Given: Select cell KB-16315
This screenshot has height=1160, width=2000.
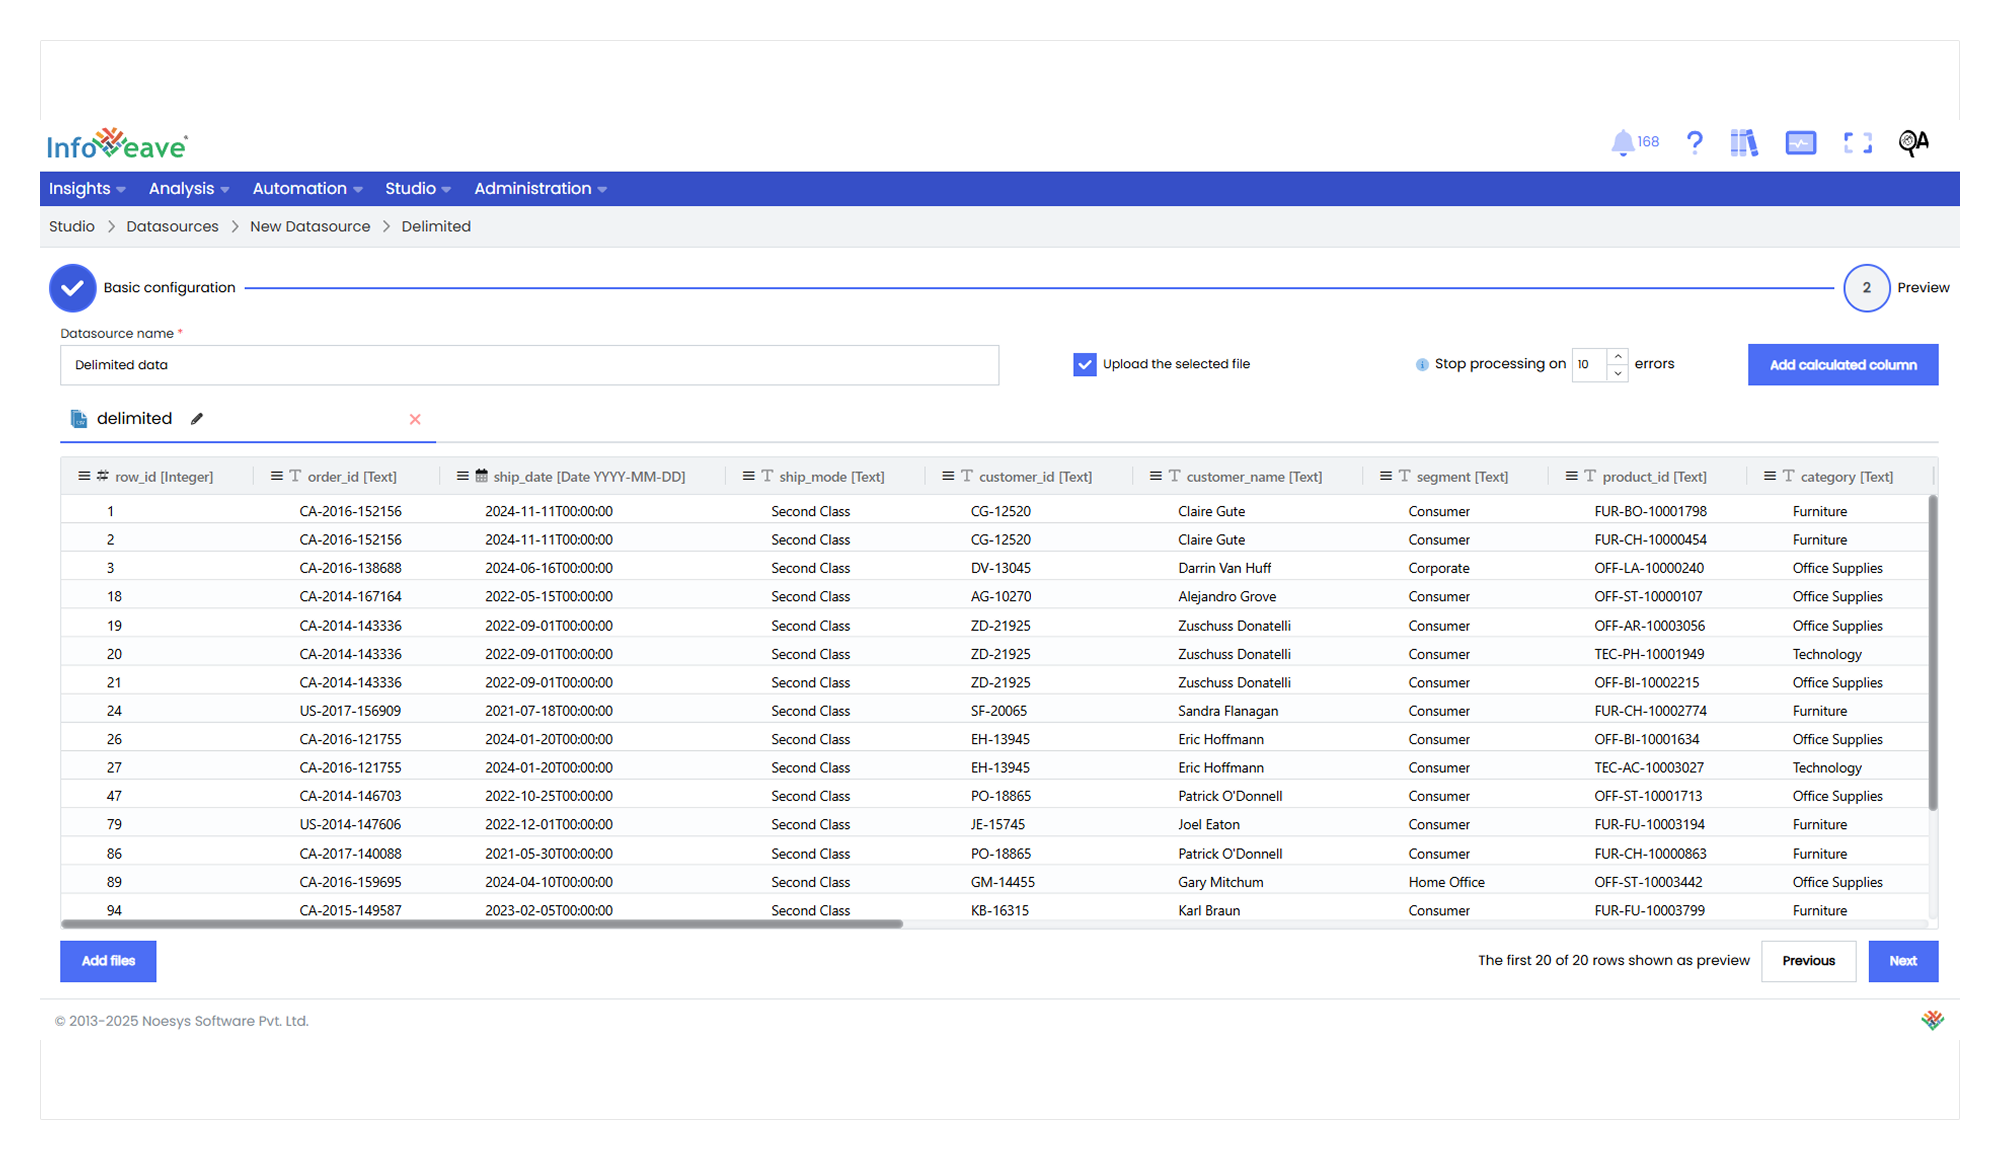Looking at the screenshot, I should click(x=999, y=910).
